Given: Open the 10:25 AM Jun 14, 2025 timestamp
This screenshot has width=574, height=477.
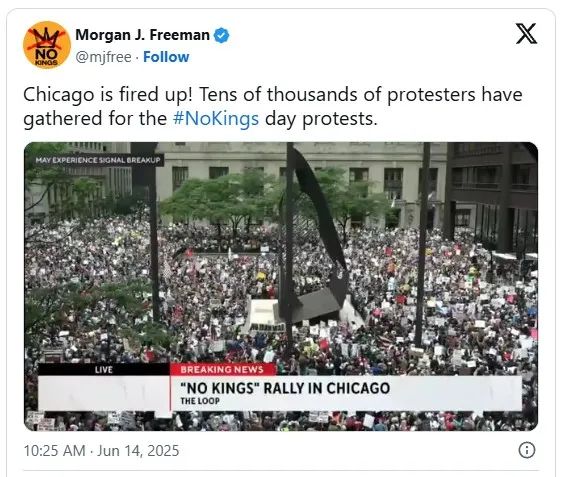Looking at the screenshot, I should (101, 450).
